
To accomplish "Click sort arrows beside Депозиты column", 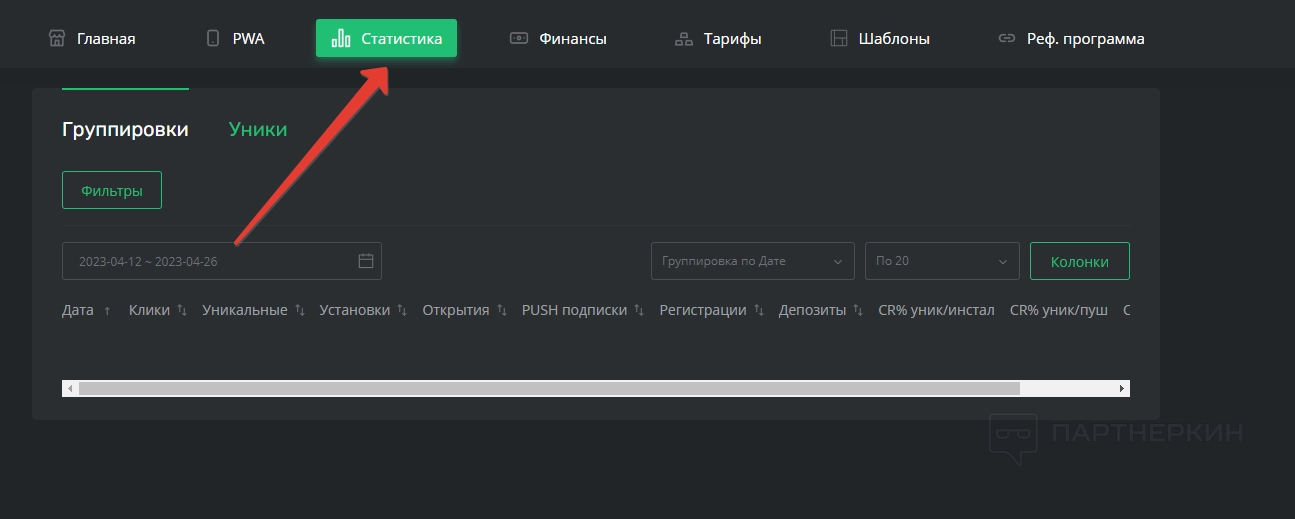I will pos(858,311).
